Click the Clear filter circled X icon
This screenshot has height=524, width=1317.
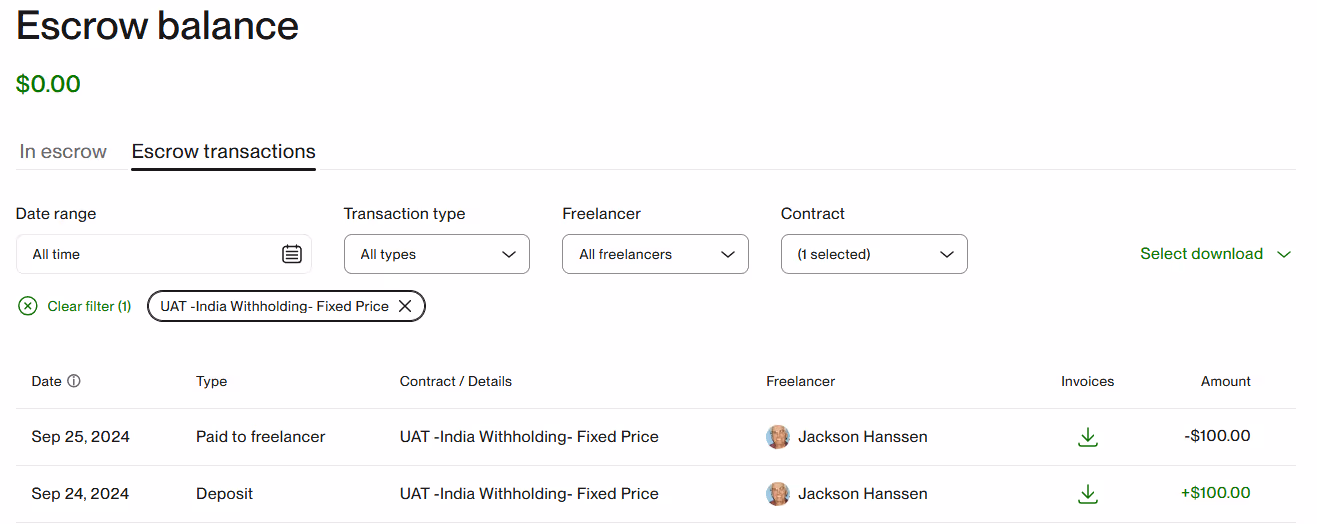(x=28, y=306)
